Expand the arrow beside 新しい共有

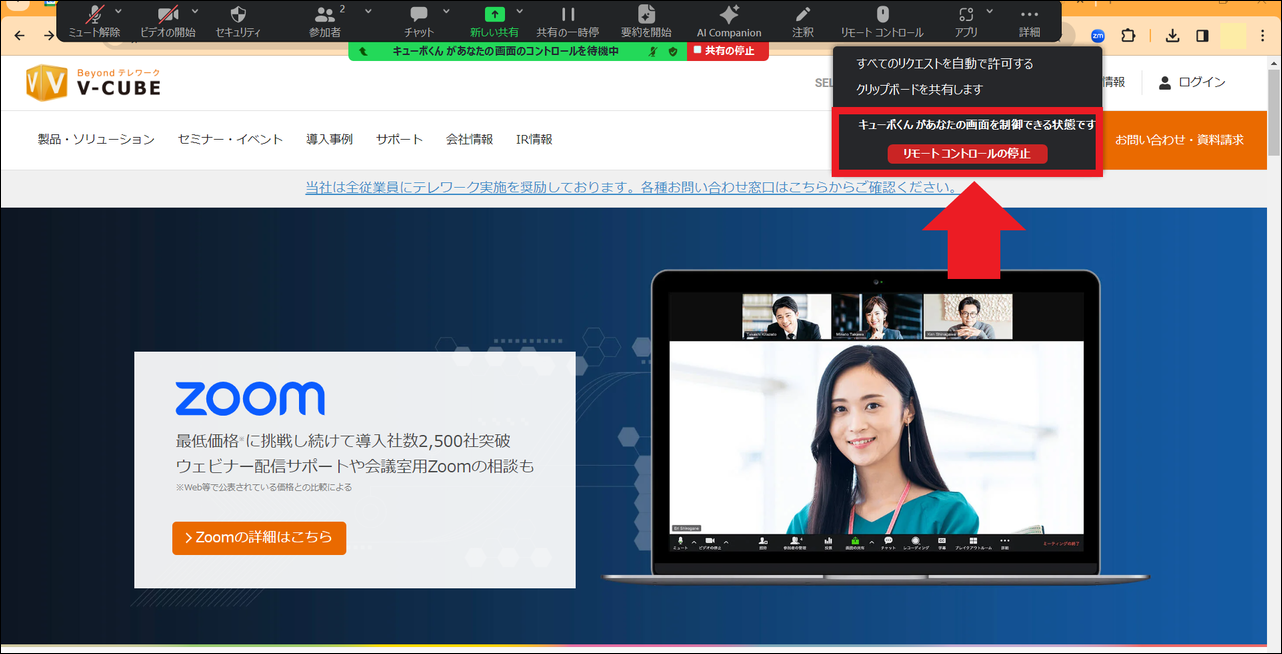click(x=519, y=11)
